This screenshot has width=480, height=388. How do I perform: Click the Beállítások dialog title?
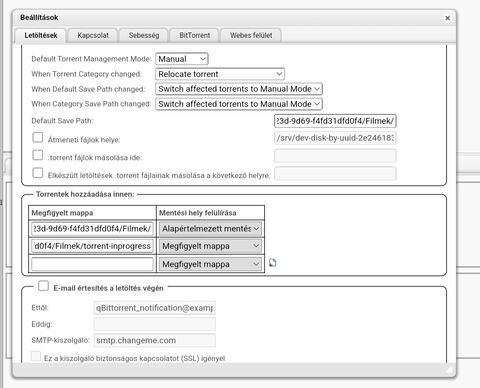pyautogui.click(x=39, y=17)
